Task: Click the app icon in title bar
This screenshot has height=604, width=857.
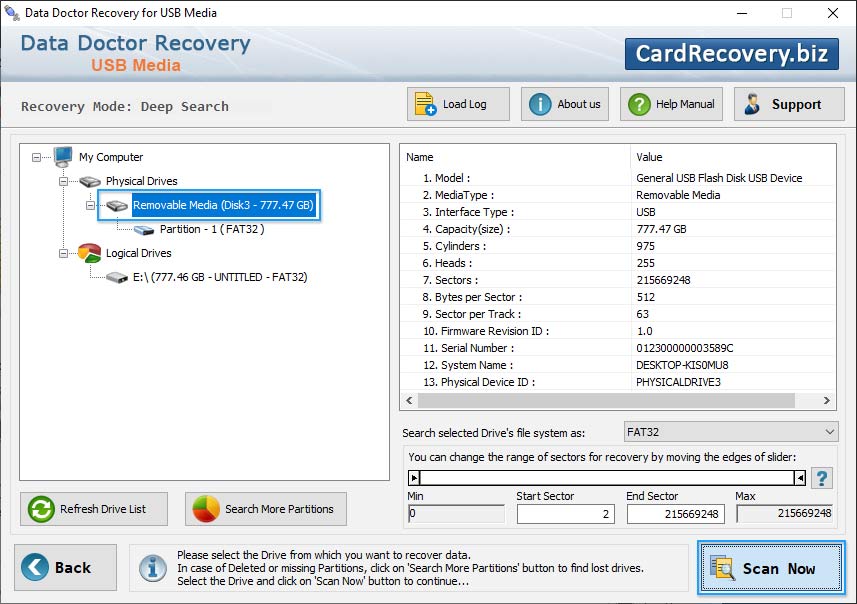Action: pos(11,12)
